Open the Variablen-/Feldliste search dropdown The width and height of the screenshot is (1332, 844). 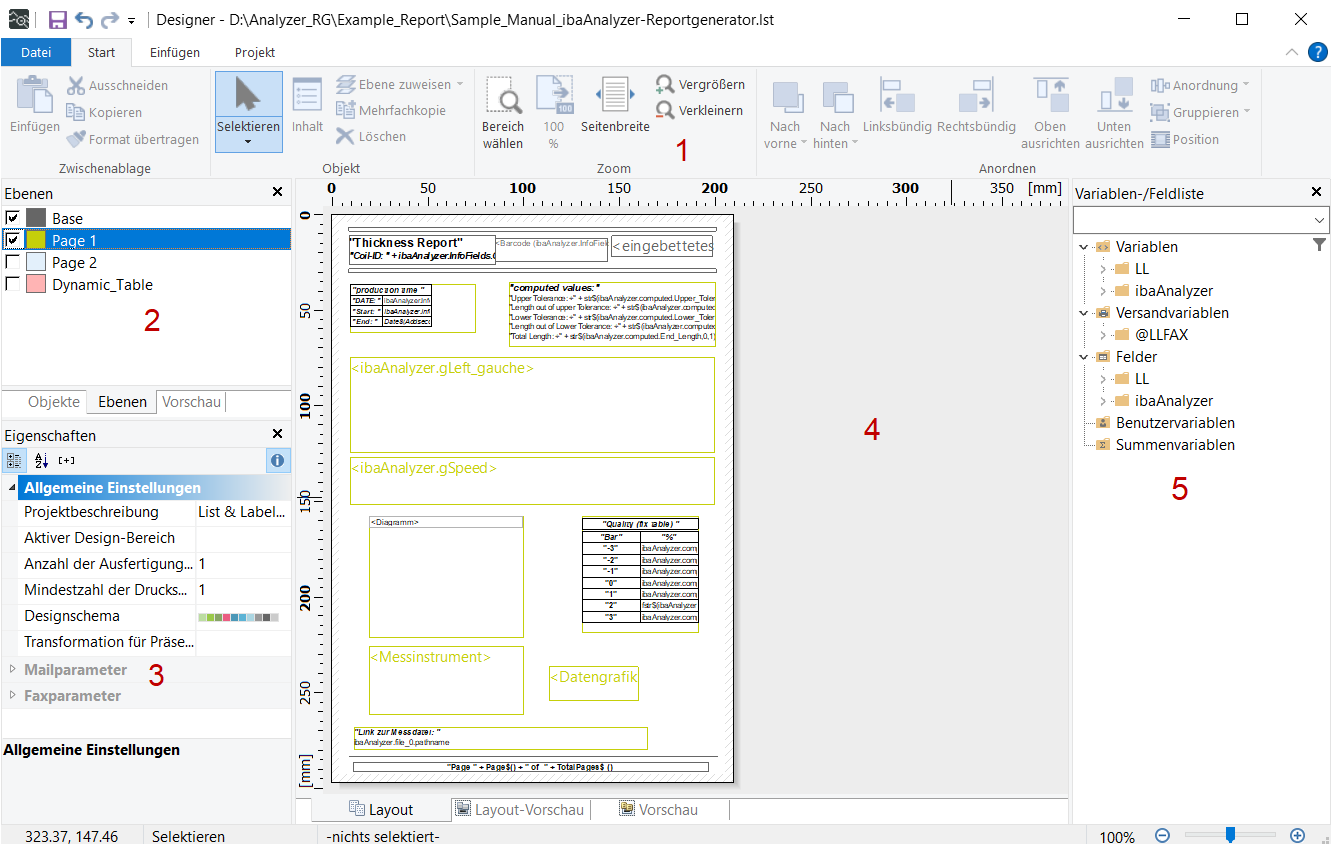[x=1317, y=220]
